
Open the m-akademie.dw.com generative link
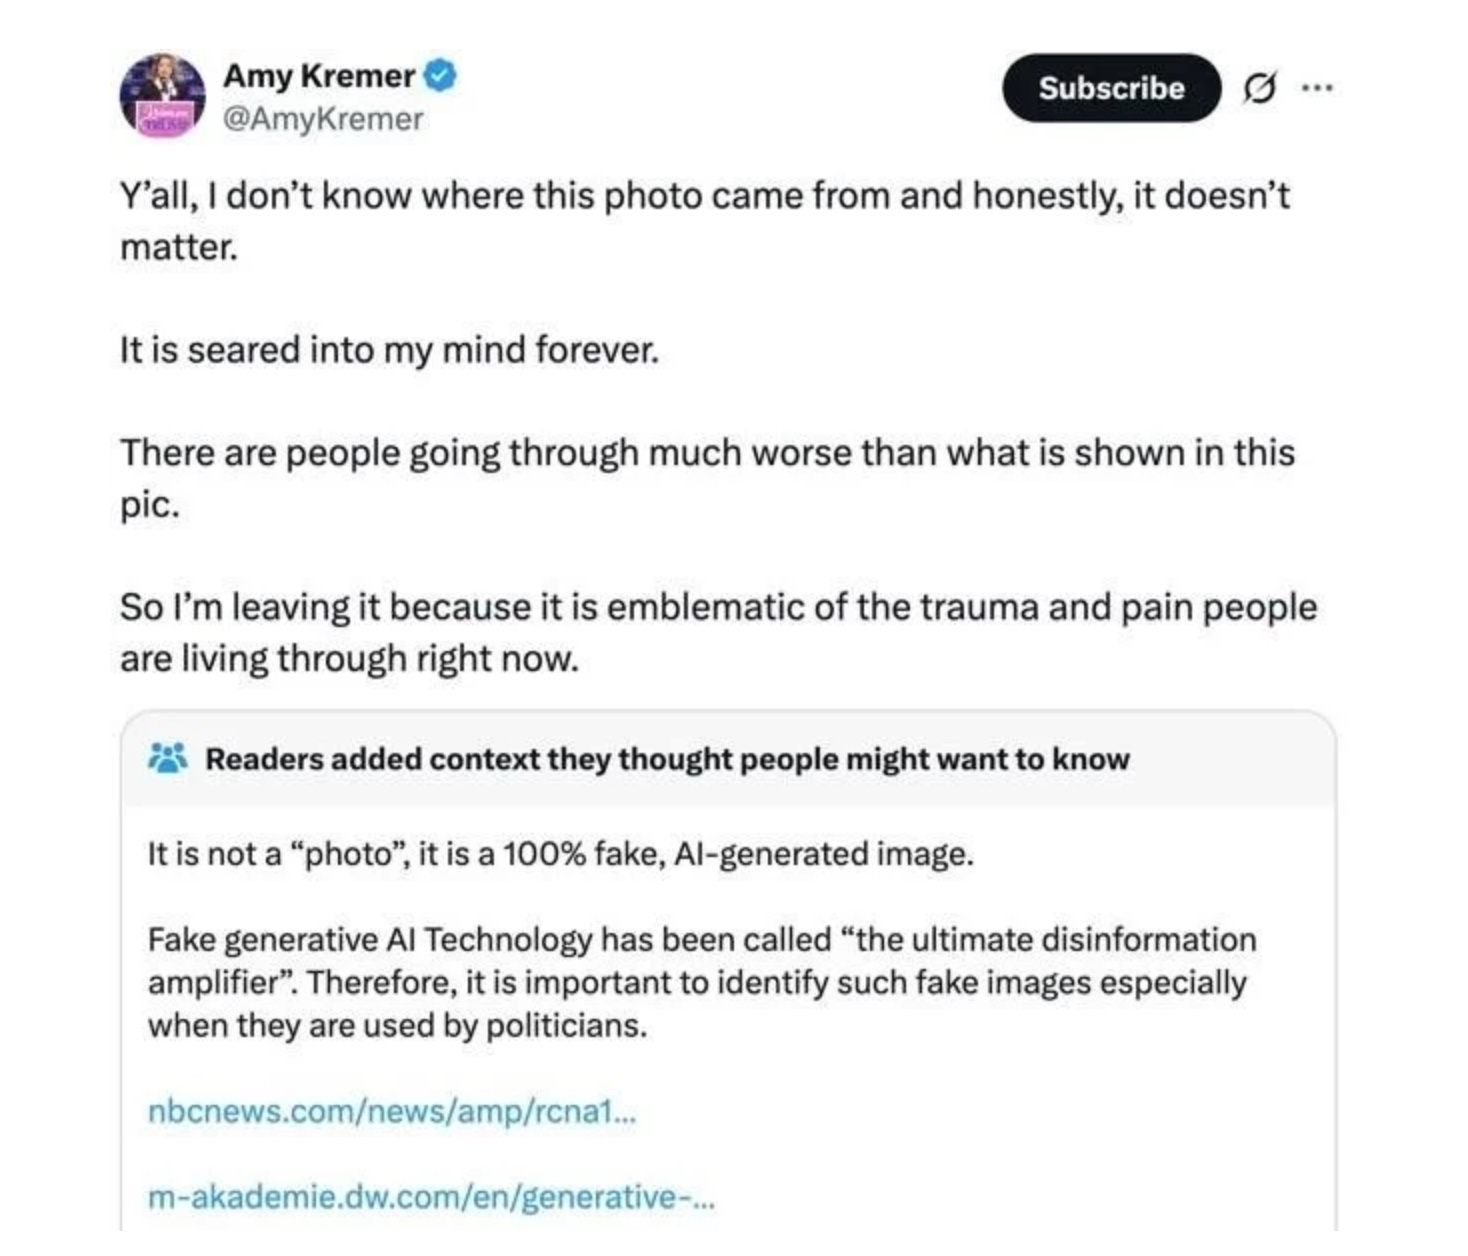430,1196
